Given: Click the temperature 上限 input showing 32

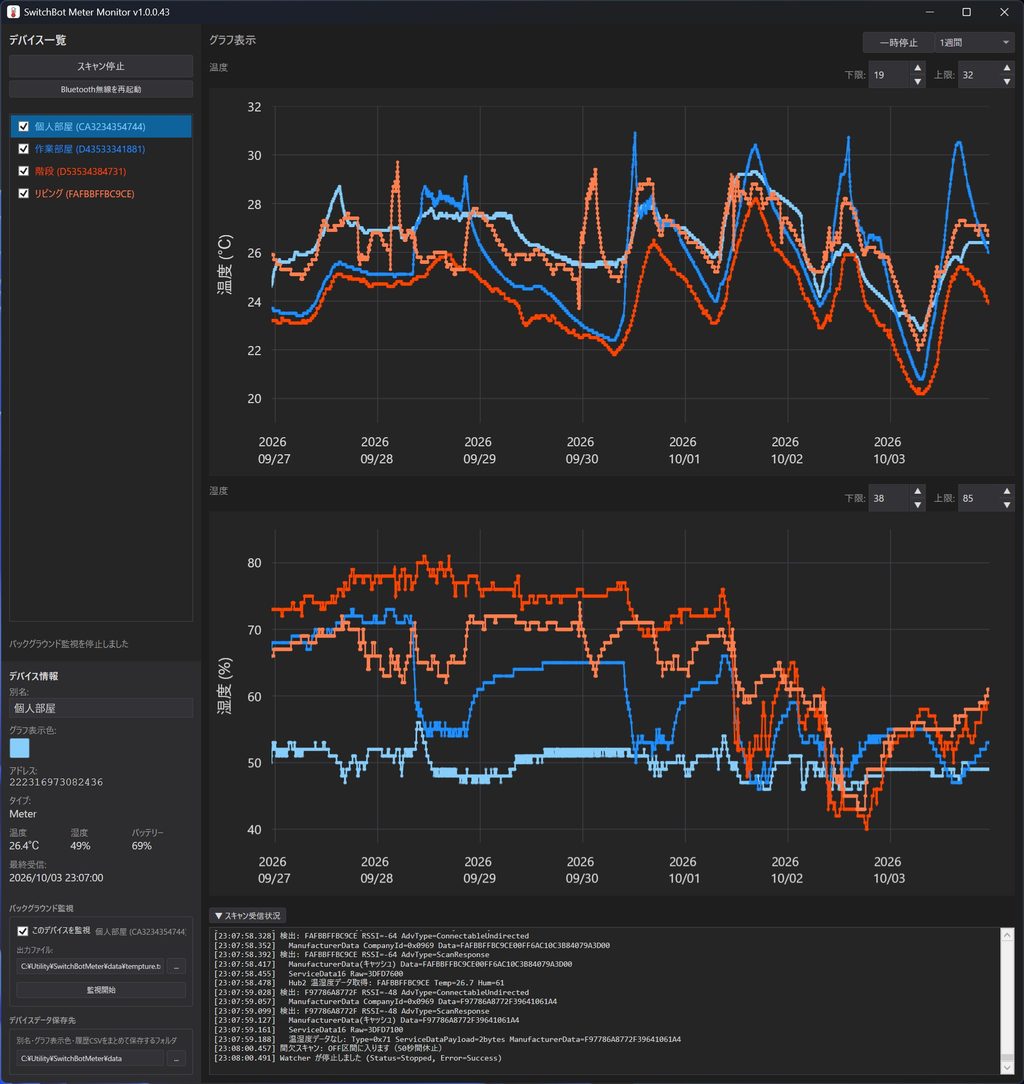Looking at the screenshot, I should [979, 75].
